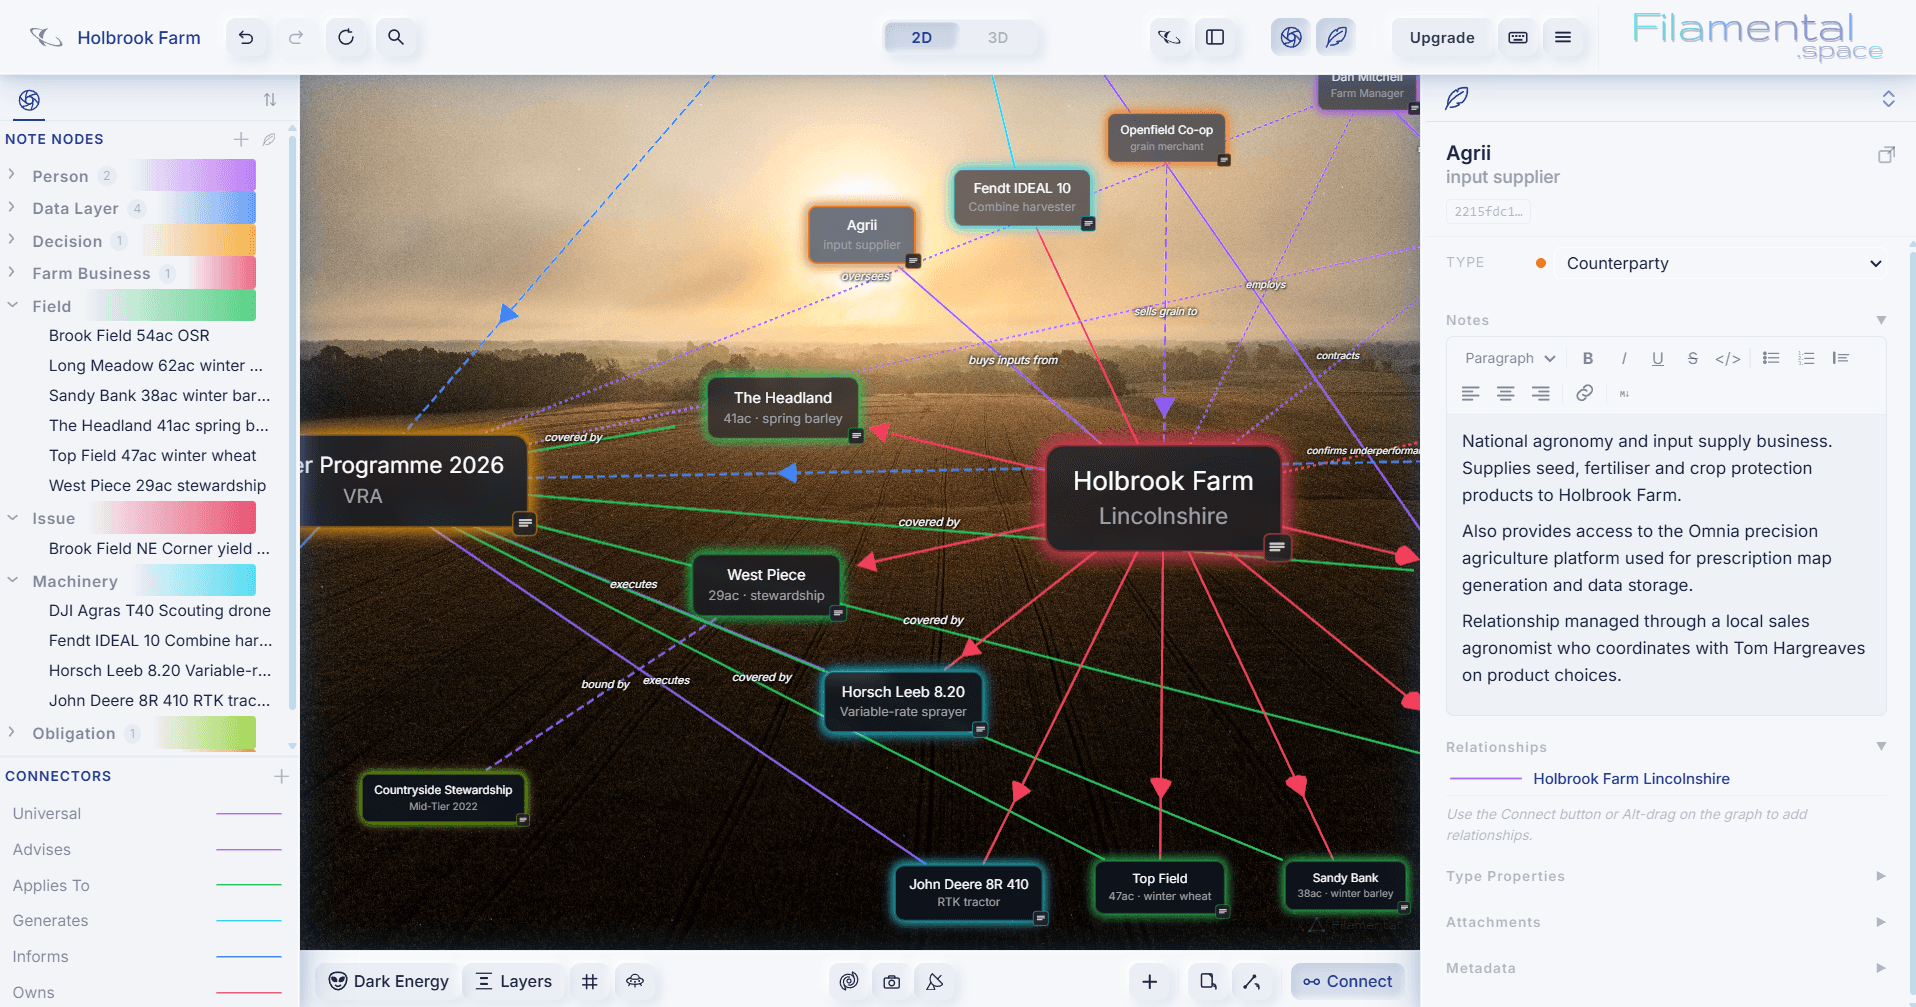
Task: Collapse the Machinery node group
Action: [x=12, y=580]
